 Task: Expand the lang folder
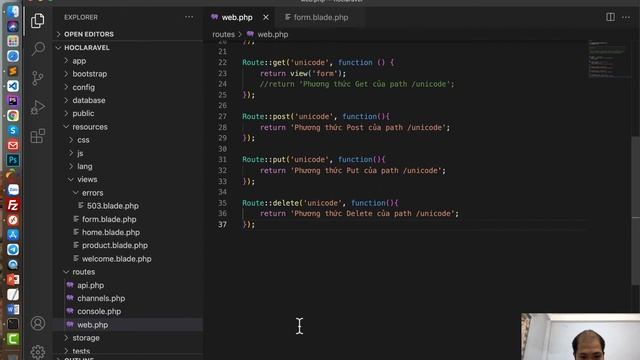click(x=127, y=167)
